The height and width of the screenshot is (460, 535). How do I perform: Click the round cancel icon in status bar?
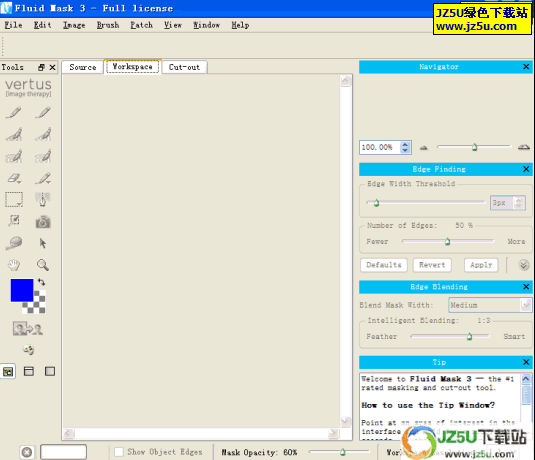pos(27,452)
